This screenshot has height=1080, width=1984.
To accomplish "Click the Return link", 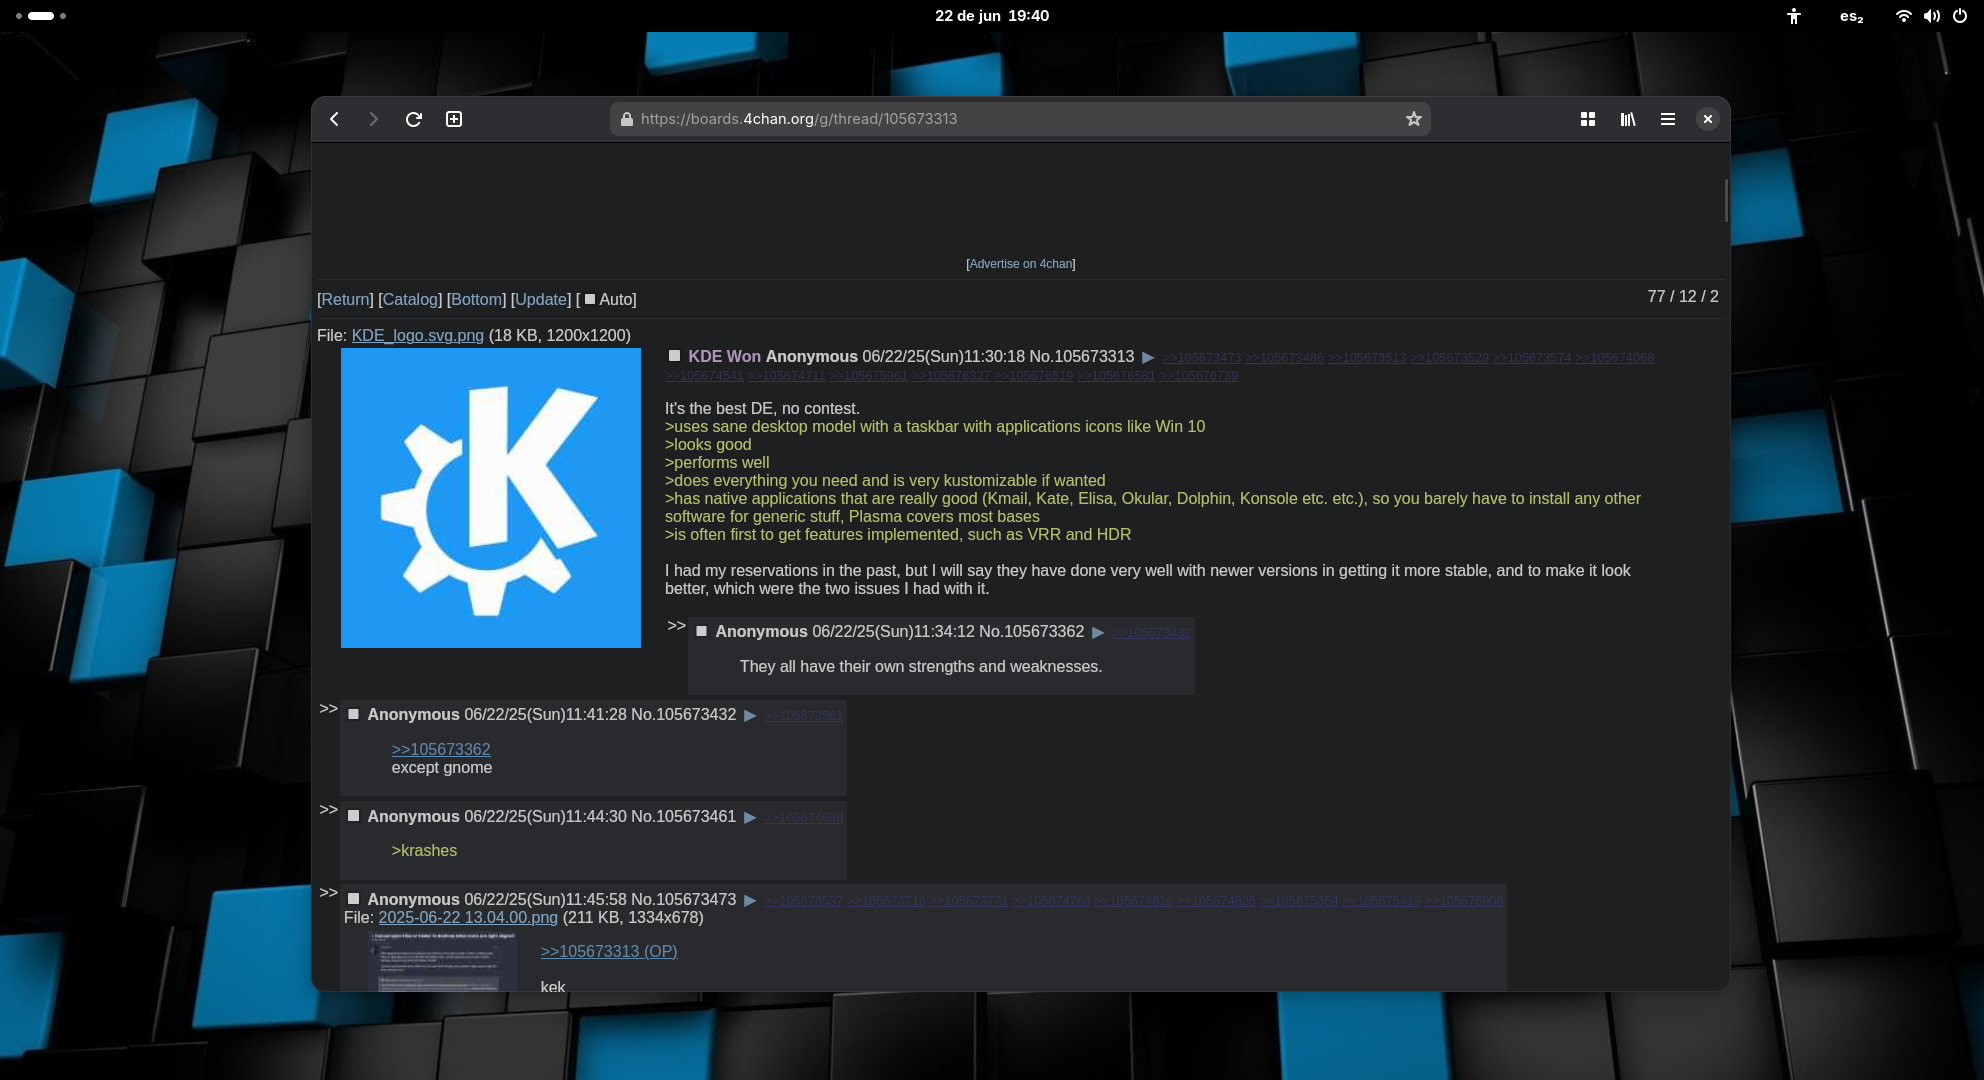I will [x=345, y=299].
